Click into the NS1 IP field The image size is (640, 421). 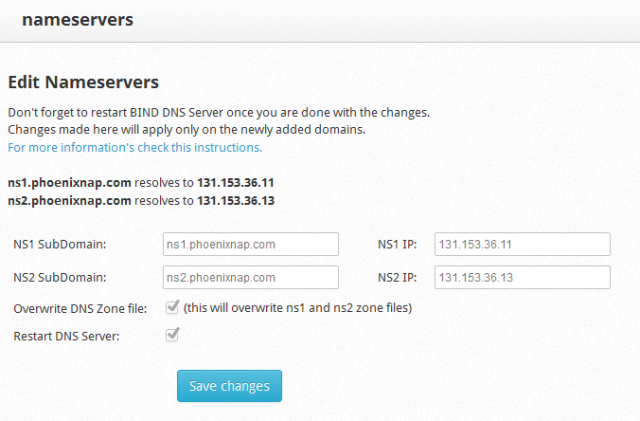coord(522,244)
